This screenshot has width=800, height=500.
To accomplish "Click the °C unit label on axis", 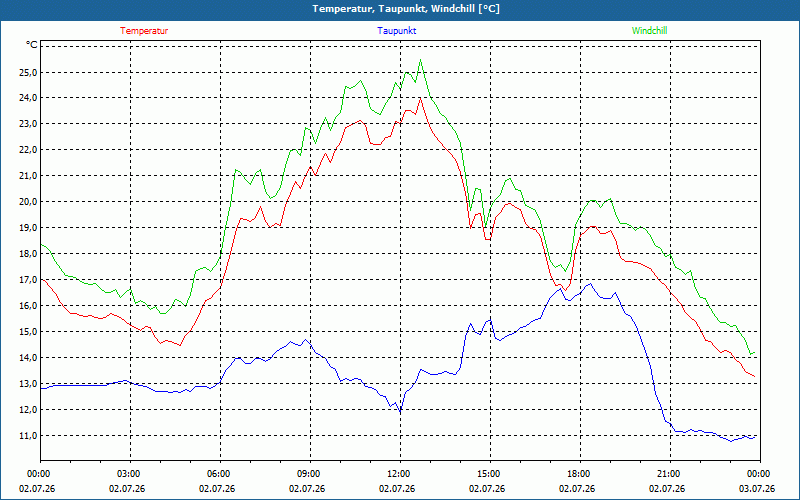I will pos(32,45).
